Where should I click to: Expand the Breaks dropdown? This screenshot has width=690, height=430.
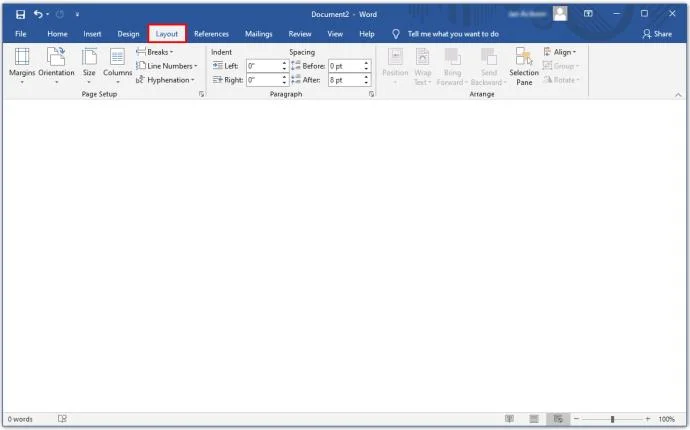click(155, 52)
